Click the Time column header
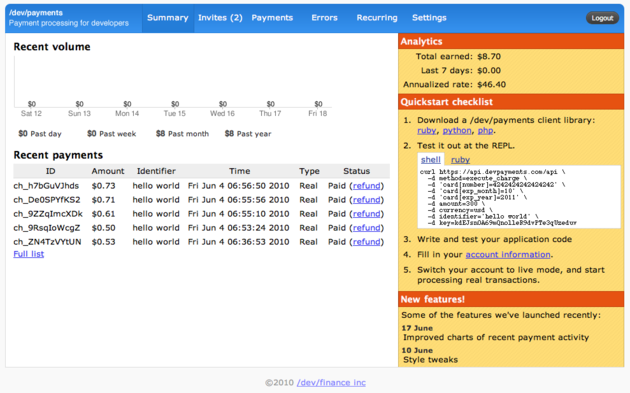Image resolution: width=630 pixels, height=393 pixels. (239, 171)
